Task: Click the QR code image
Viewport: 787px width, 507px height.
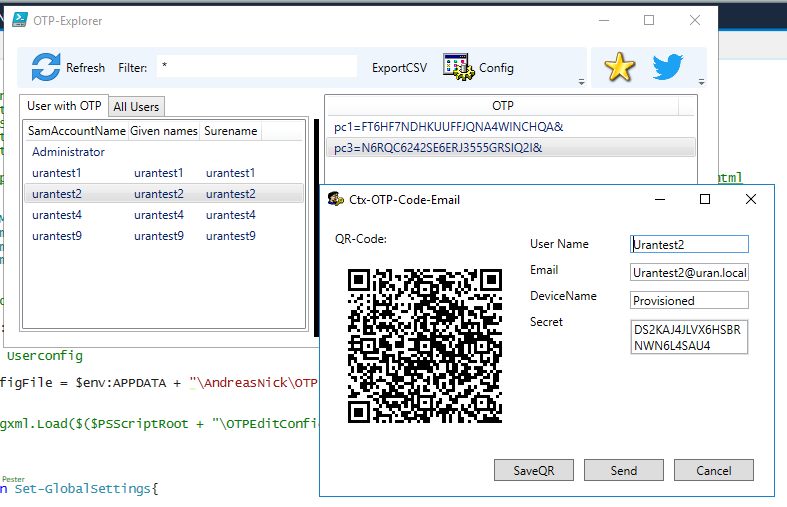Action: 425,346
